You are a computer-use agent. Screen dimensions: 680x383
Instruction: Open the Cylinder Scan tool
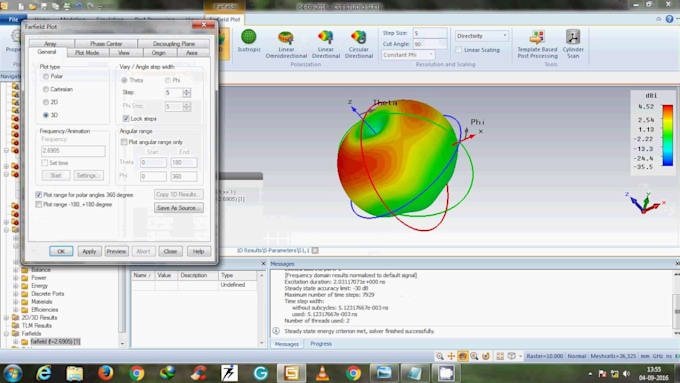pos(573,44)
